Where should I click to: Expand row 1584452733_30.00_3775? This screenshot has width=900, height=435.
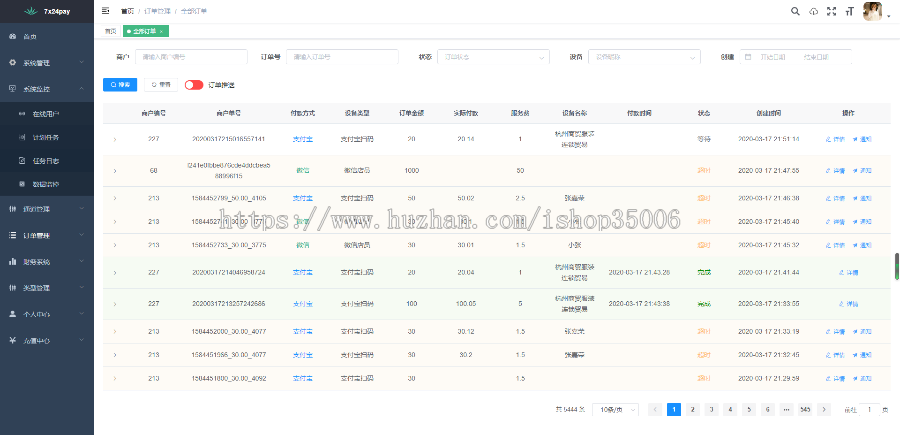115,245
